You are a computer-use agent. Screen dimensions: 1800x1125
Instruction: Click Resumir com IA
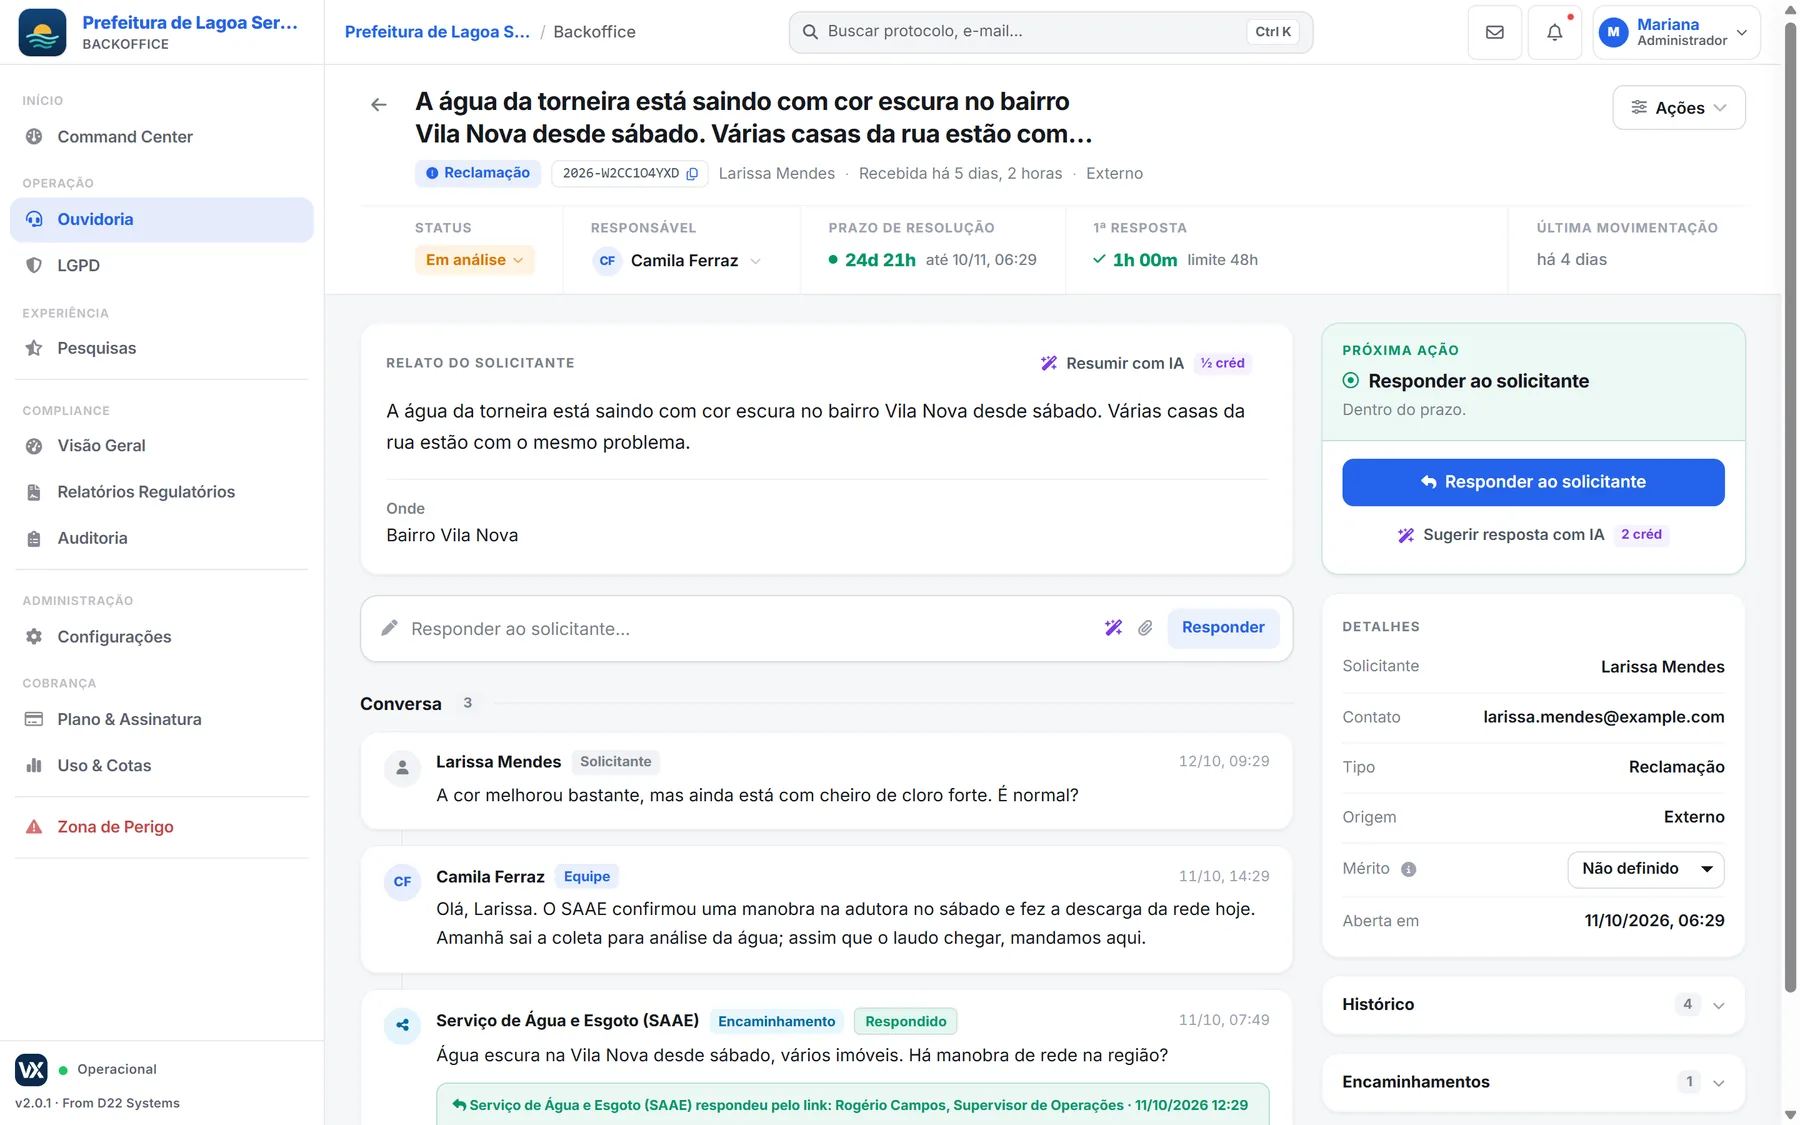tap(1145, 363)
